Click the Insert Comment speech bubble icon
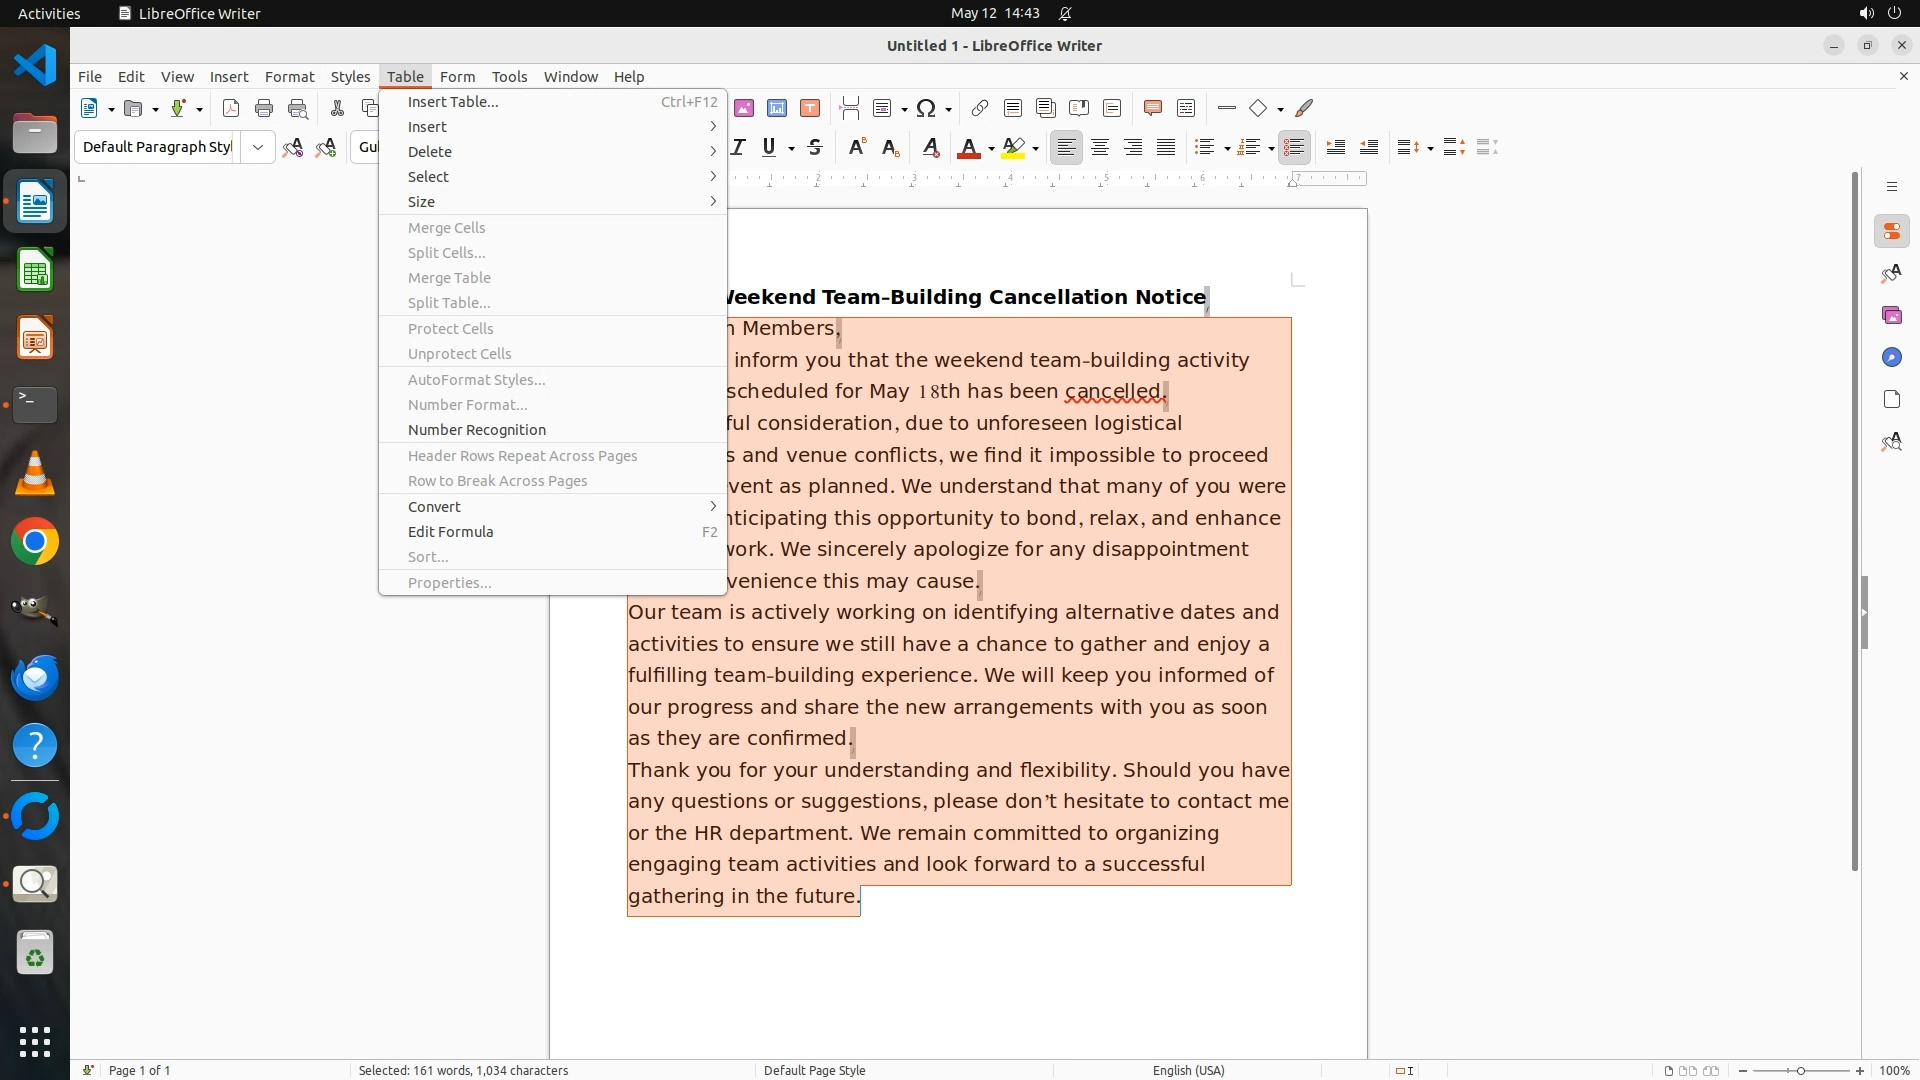This screenshot has width=1920, height=1080. tap(1152, 108)
